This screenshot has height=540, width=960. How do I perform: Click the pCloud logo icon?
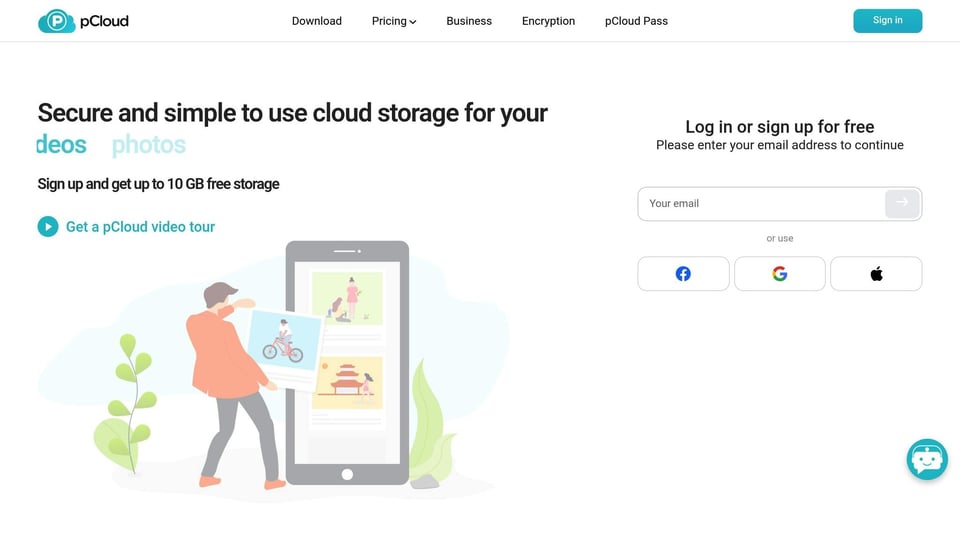[56, 21]
